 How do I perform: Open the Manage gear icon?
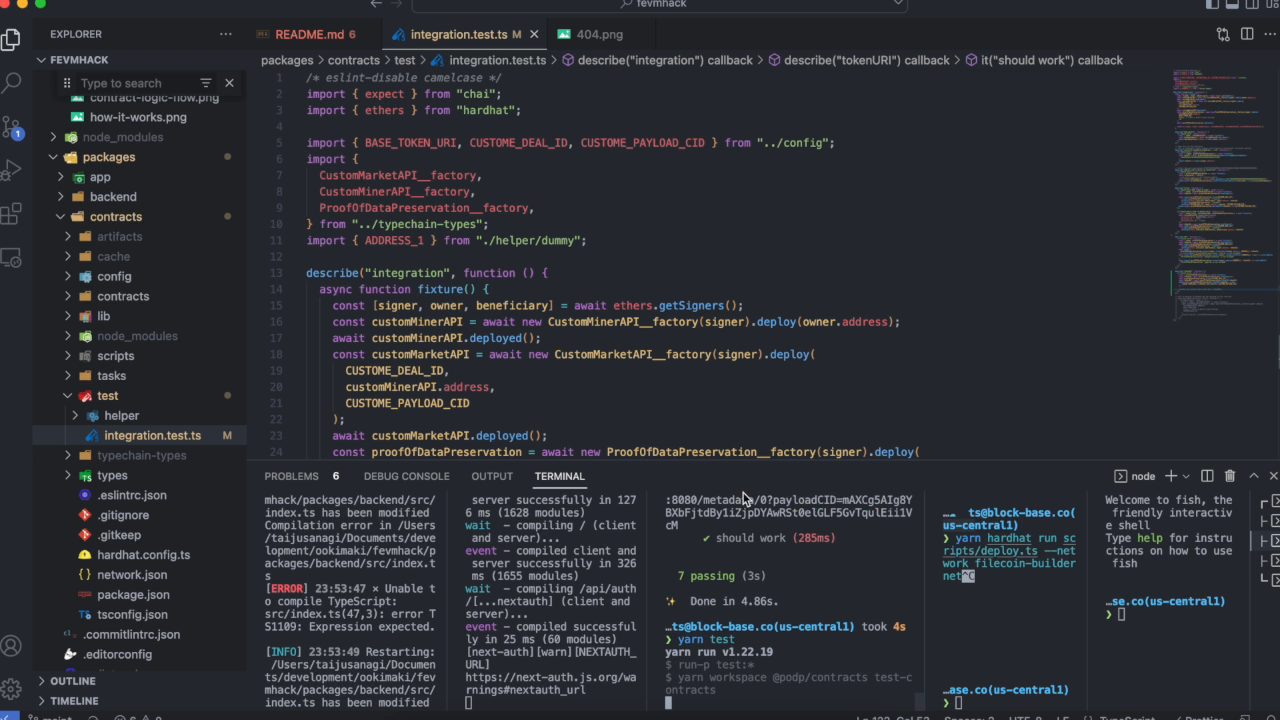point(11,689)
